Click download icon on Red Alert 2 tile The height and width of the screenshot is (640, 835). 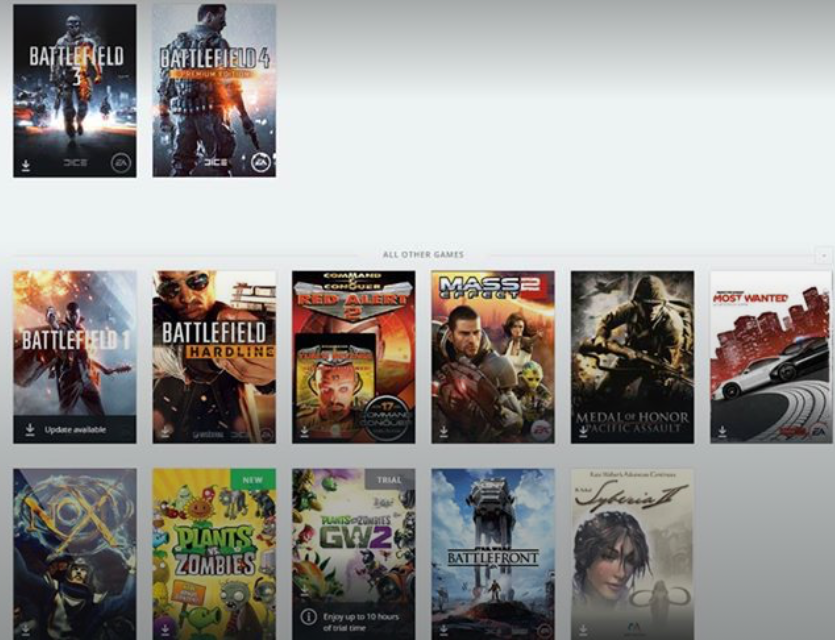point(304,433)
